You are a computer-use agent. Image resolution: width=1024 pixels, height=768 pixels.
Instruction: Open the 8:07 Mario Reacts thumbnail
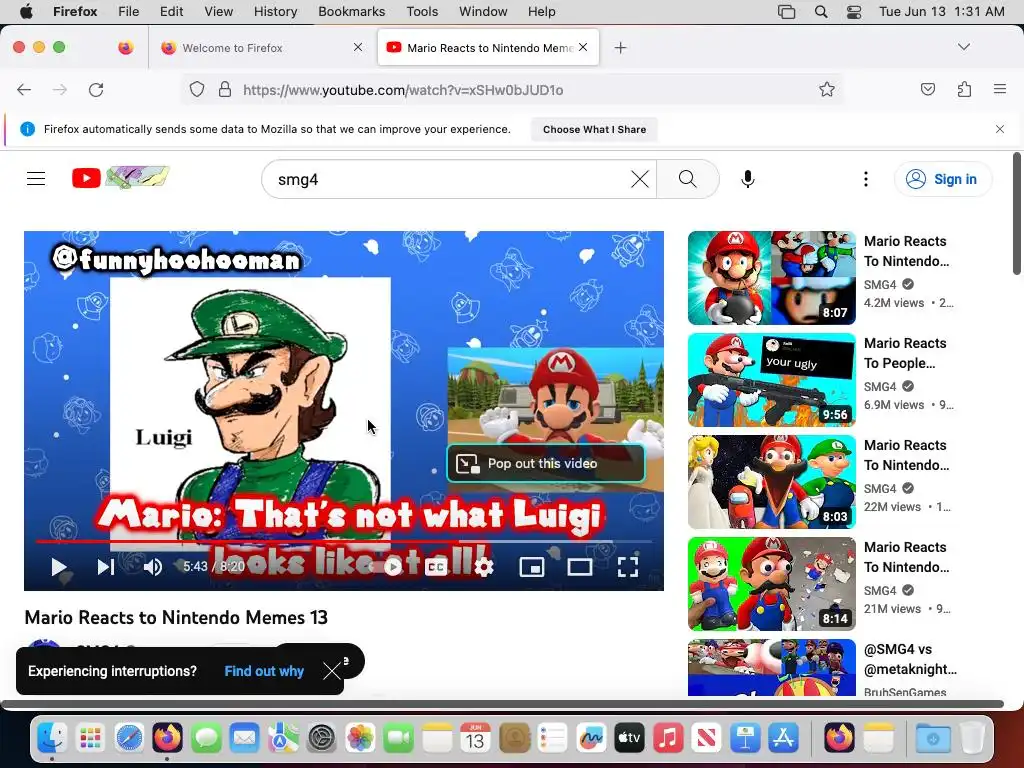772,278
